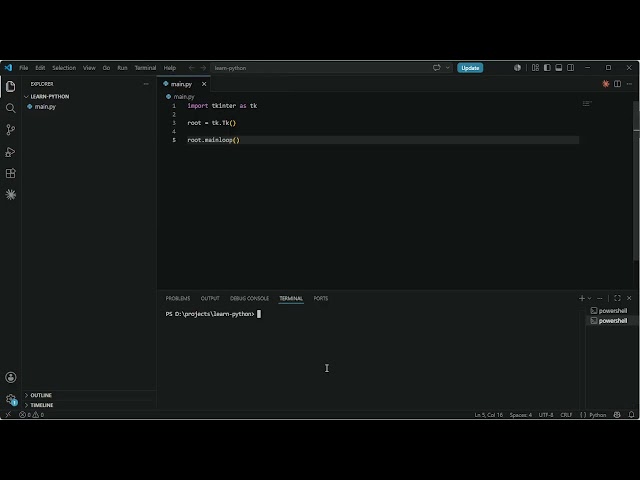The image size is (640, 480).
Task: Select the main.py editor tab
Action: pos(181,84)
